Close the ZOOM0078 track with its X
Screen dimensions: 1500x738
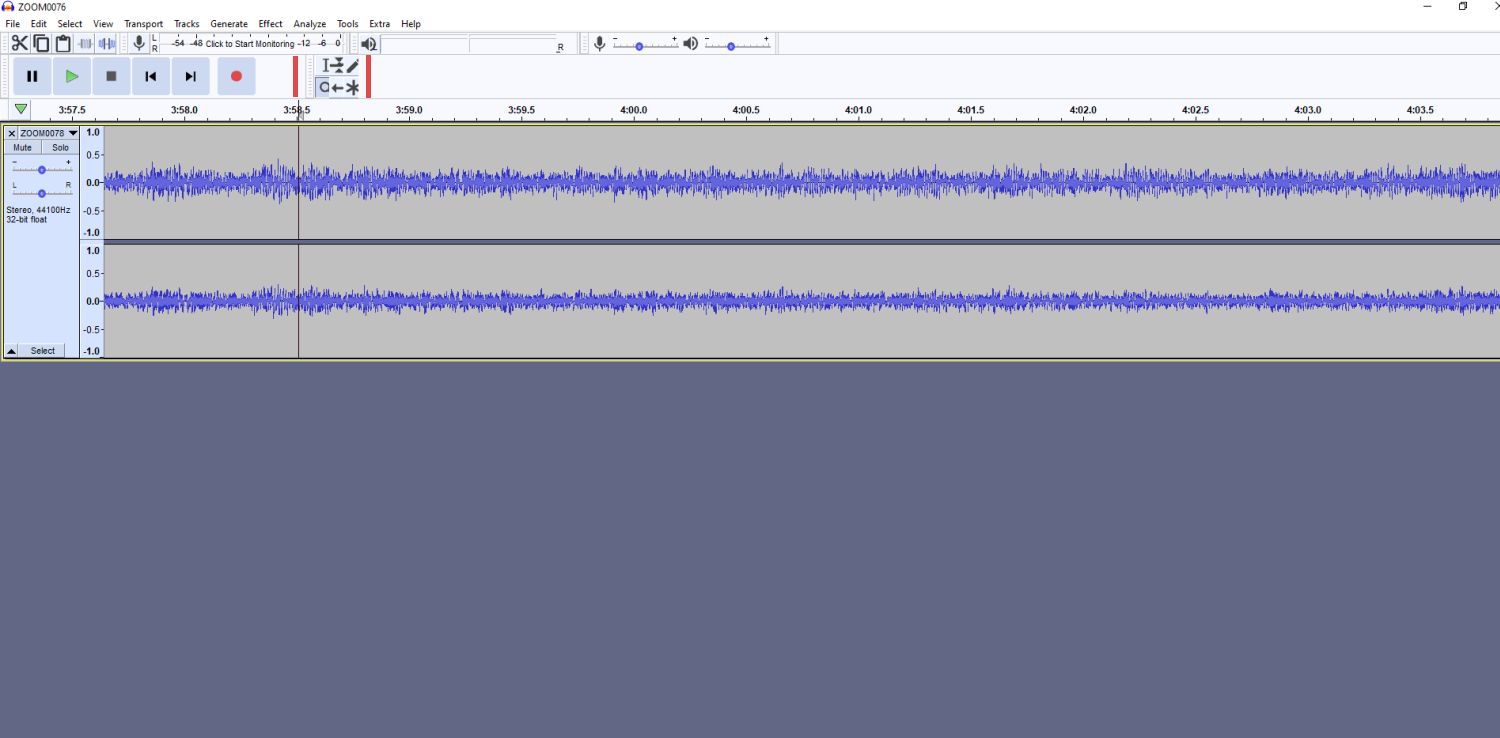point(11,133)
